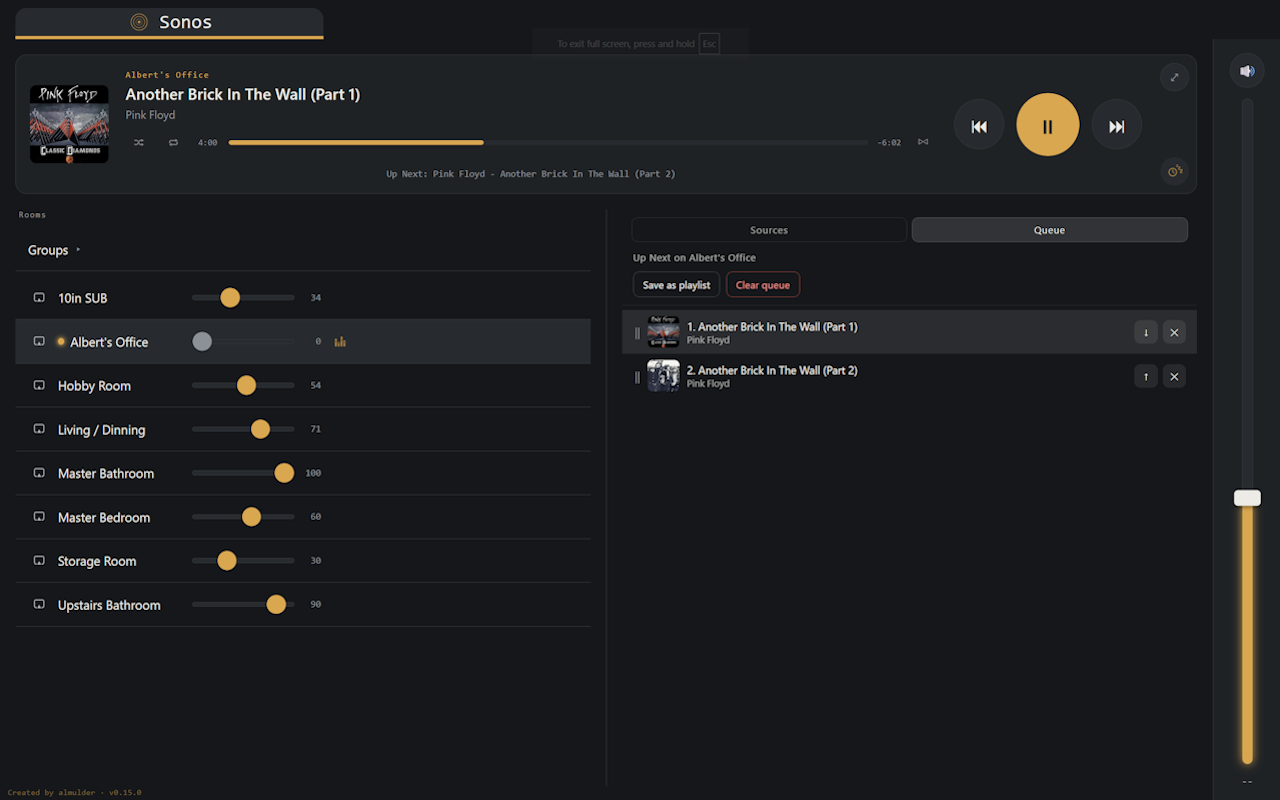1280x800 pixels.
Task: Click the 'Created by almulder' footer text
Action: (74, 793)
